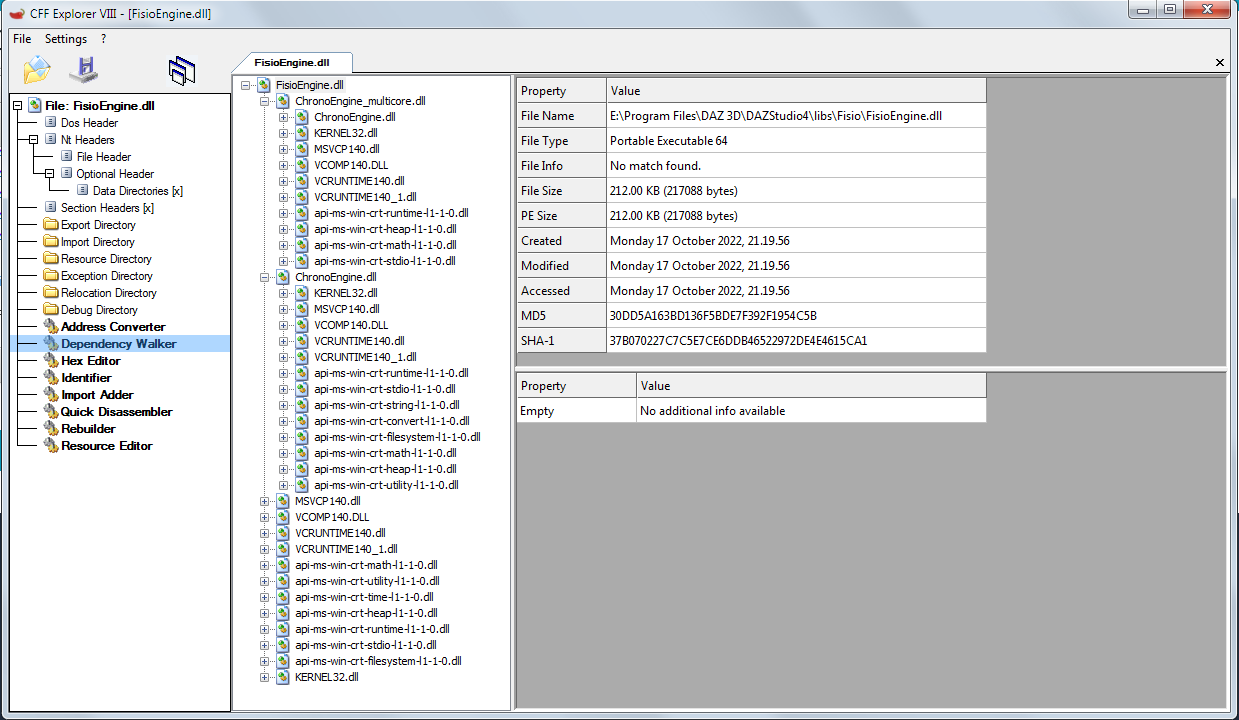Click the SHA-1 hash value cell
The width and height of the screenshot is (1239, 720).
(796, 341)
